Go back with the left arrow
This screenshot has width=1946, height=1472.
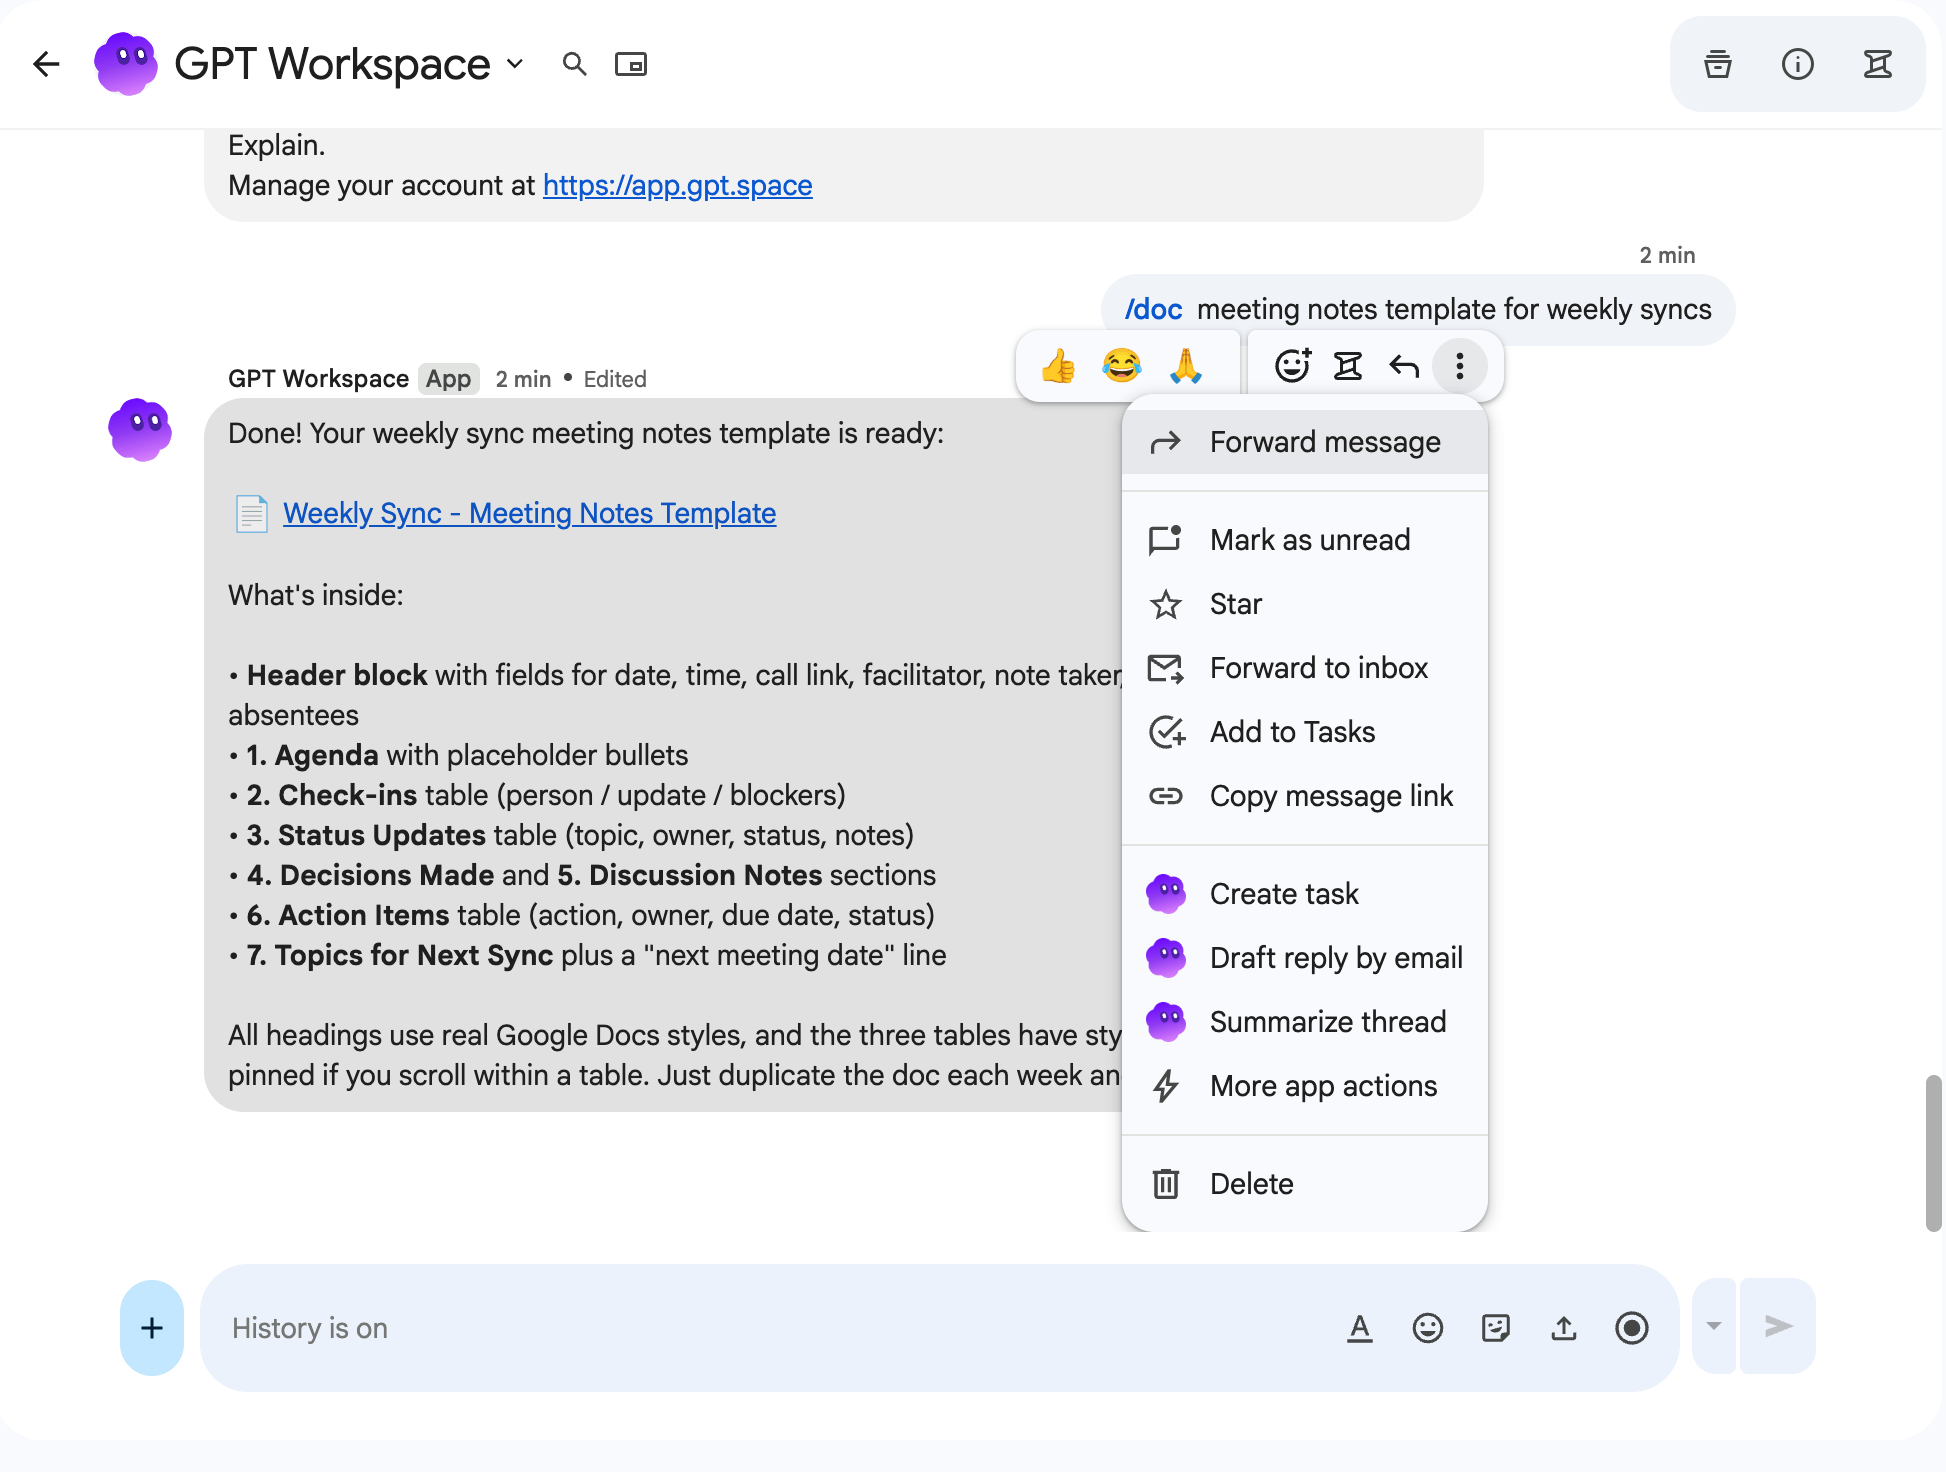(x=46, y=64)
